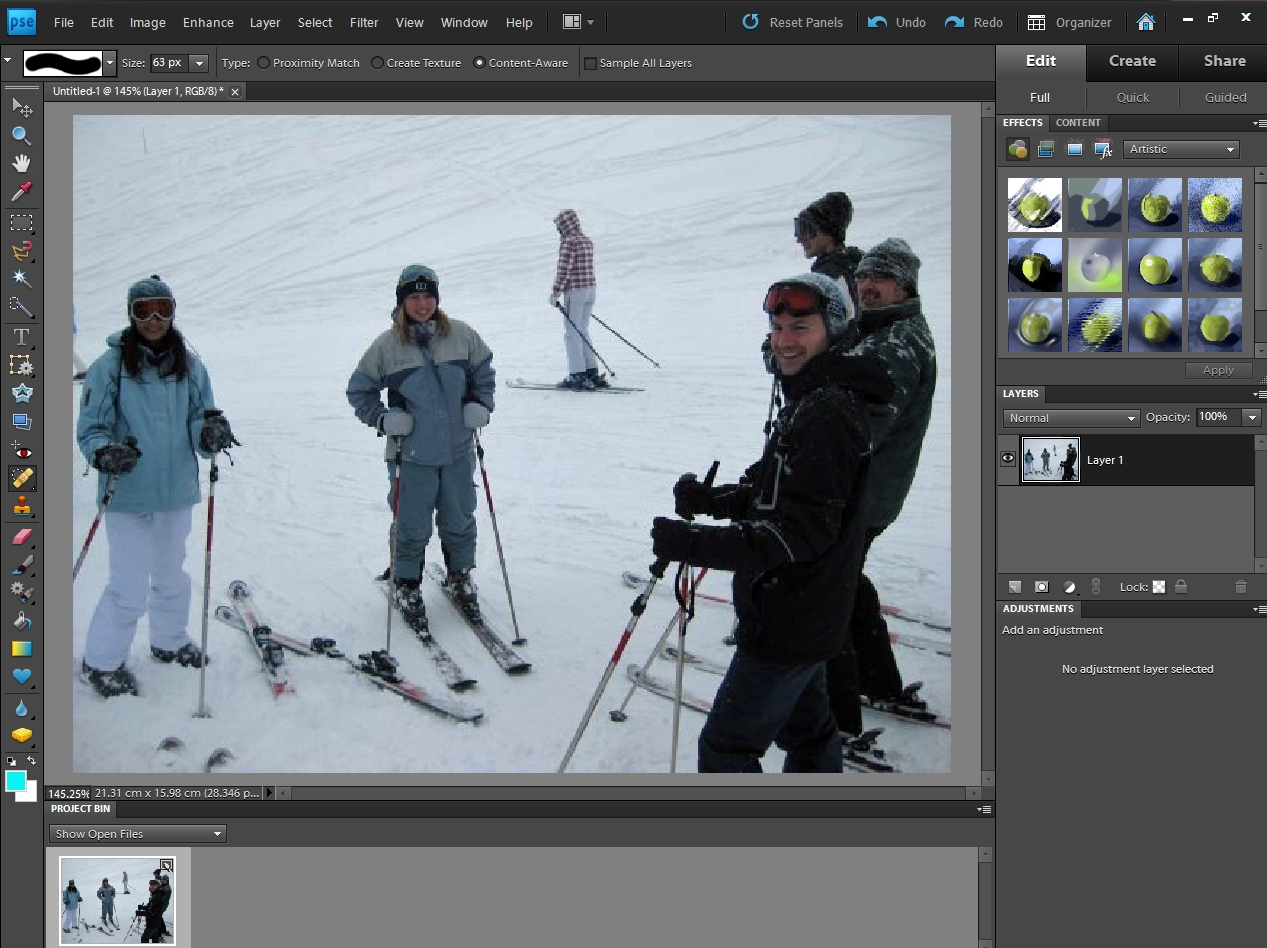Expand the Normal blend mode dropdown
The image size is (1267, 948).
coord(1071,417)
